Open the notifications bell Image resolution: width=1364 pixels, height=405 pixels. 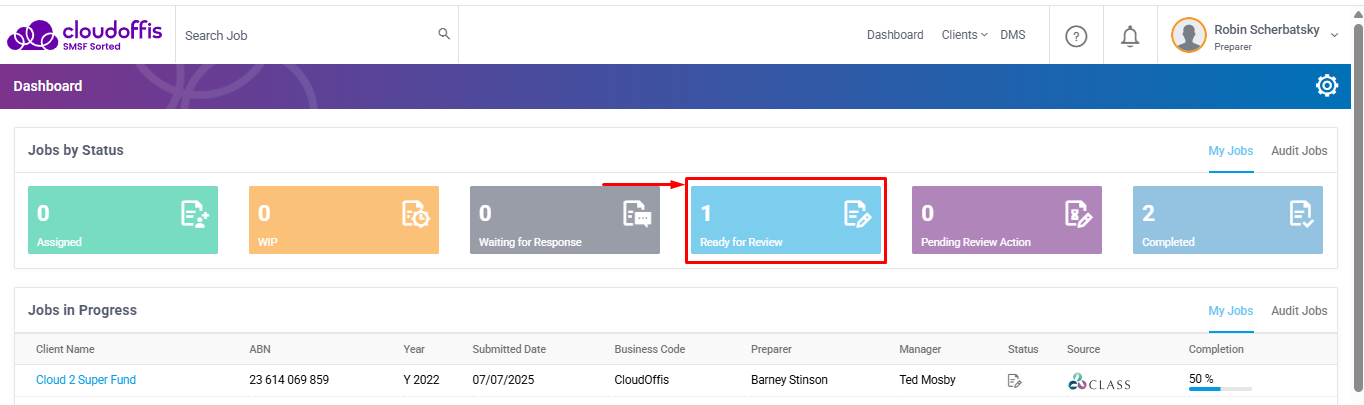click(x=1130, y=36)
